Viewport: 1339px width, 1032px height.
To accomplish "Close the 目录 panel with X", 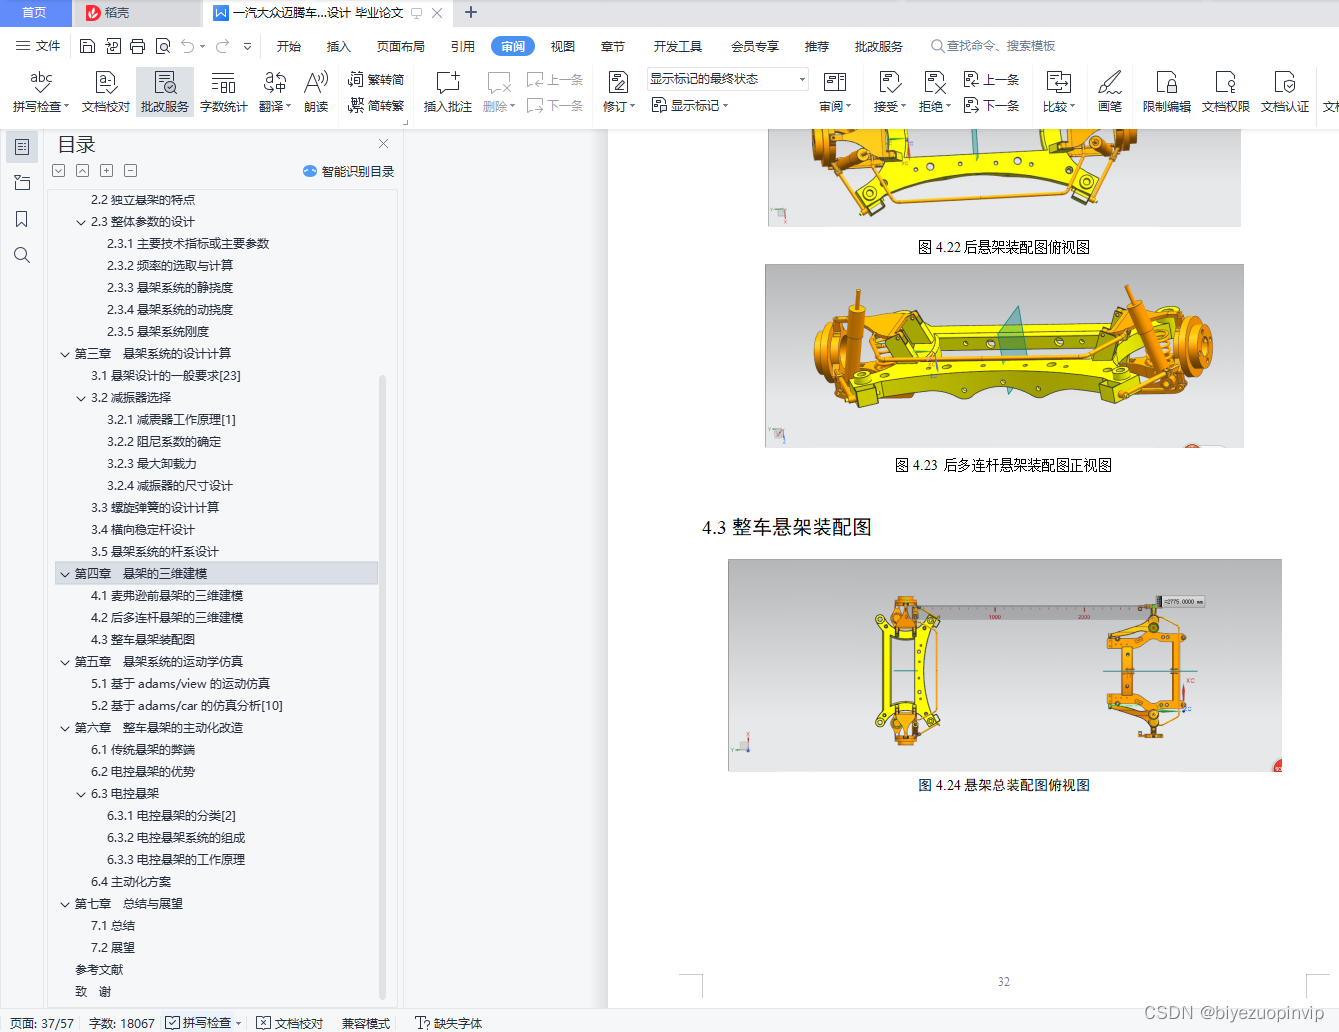I will point(383,144).
